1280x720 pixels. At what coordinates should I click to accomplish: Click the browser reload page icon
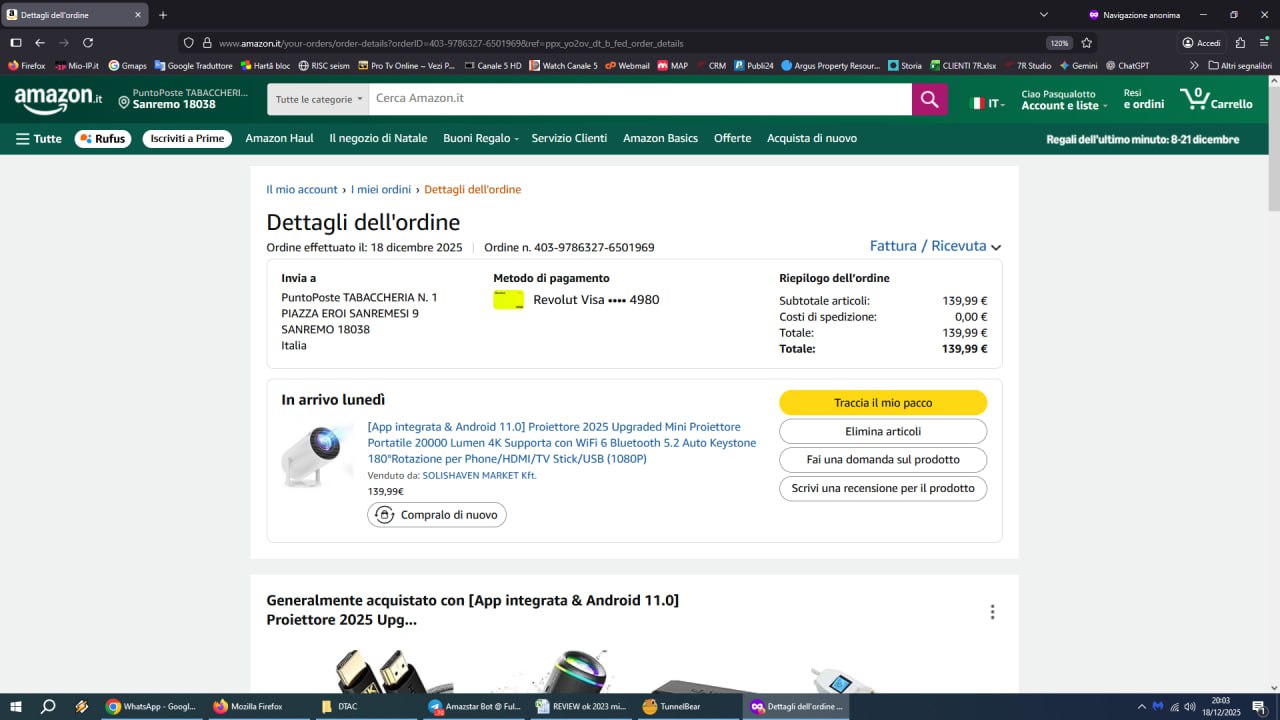click(x=88, y=43)
